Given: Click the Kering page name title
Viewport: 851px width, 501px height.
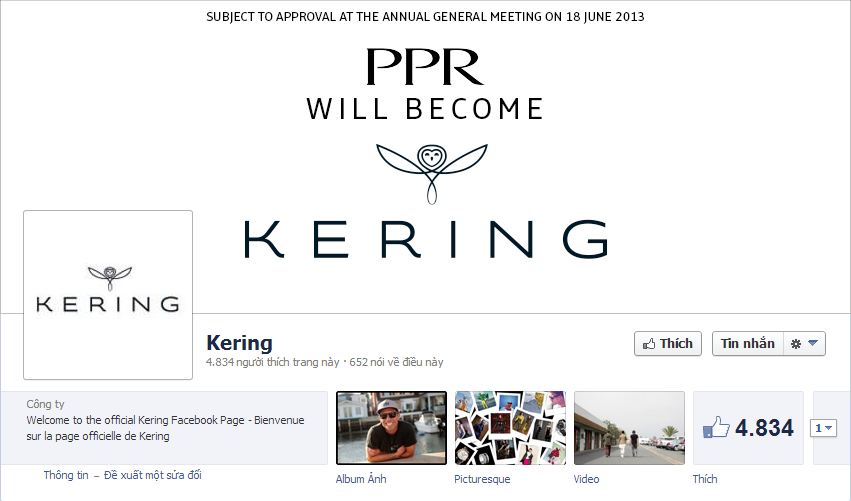Looking at the screenshot, I should coord(239,343).
